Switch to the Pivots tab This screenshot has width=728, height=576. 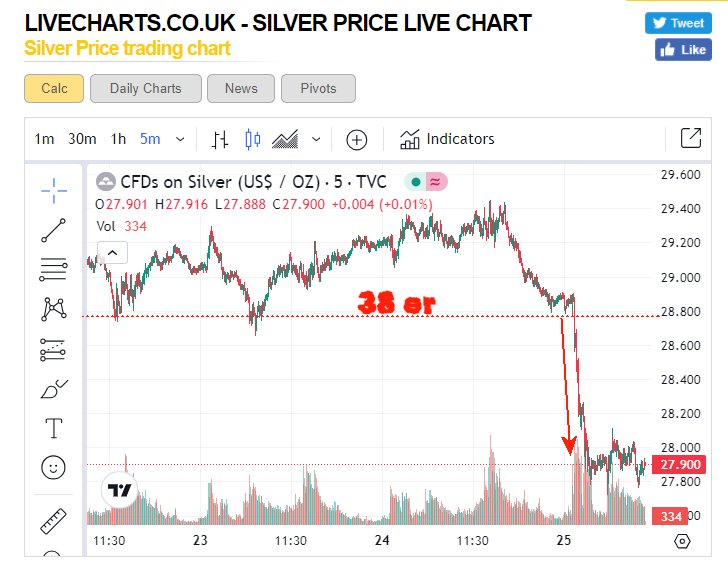318,88
